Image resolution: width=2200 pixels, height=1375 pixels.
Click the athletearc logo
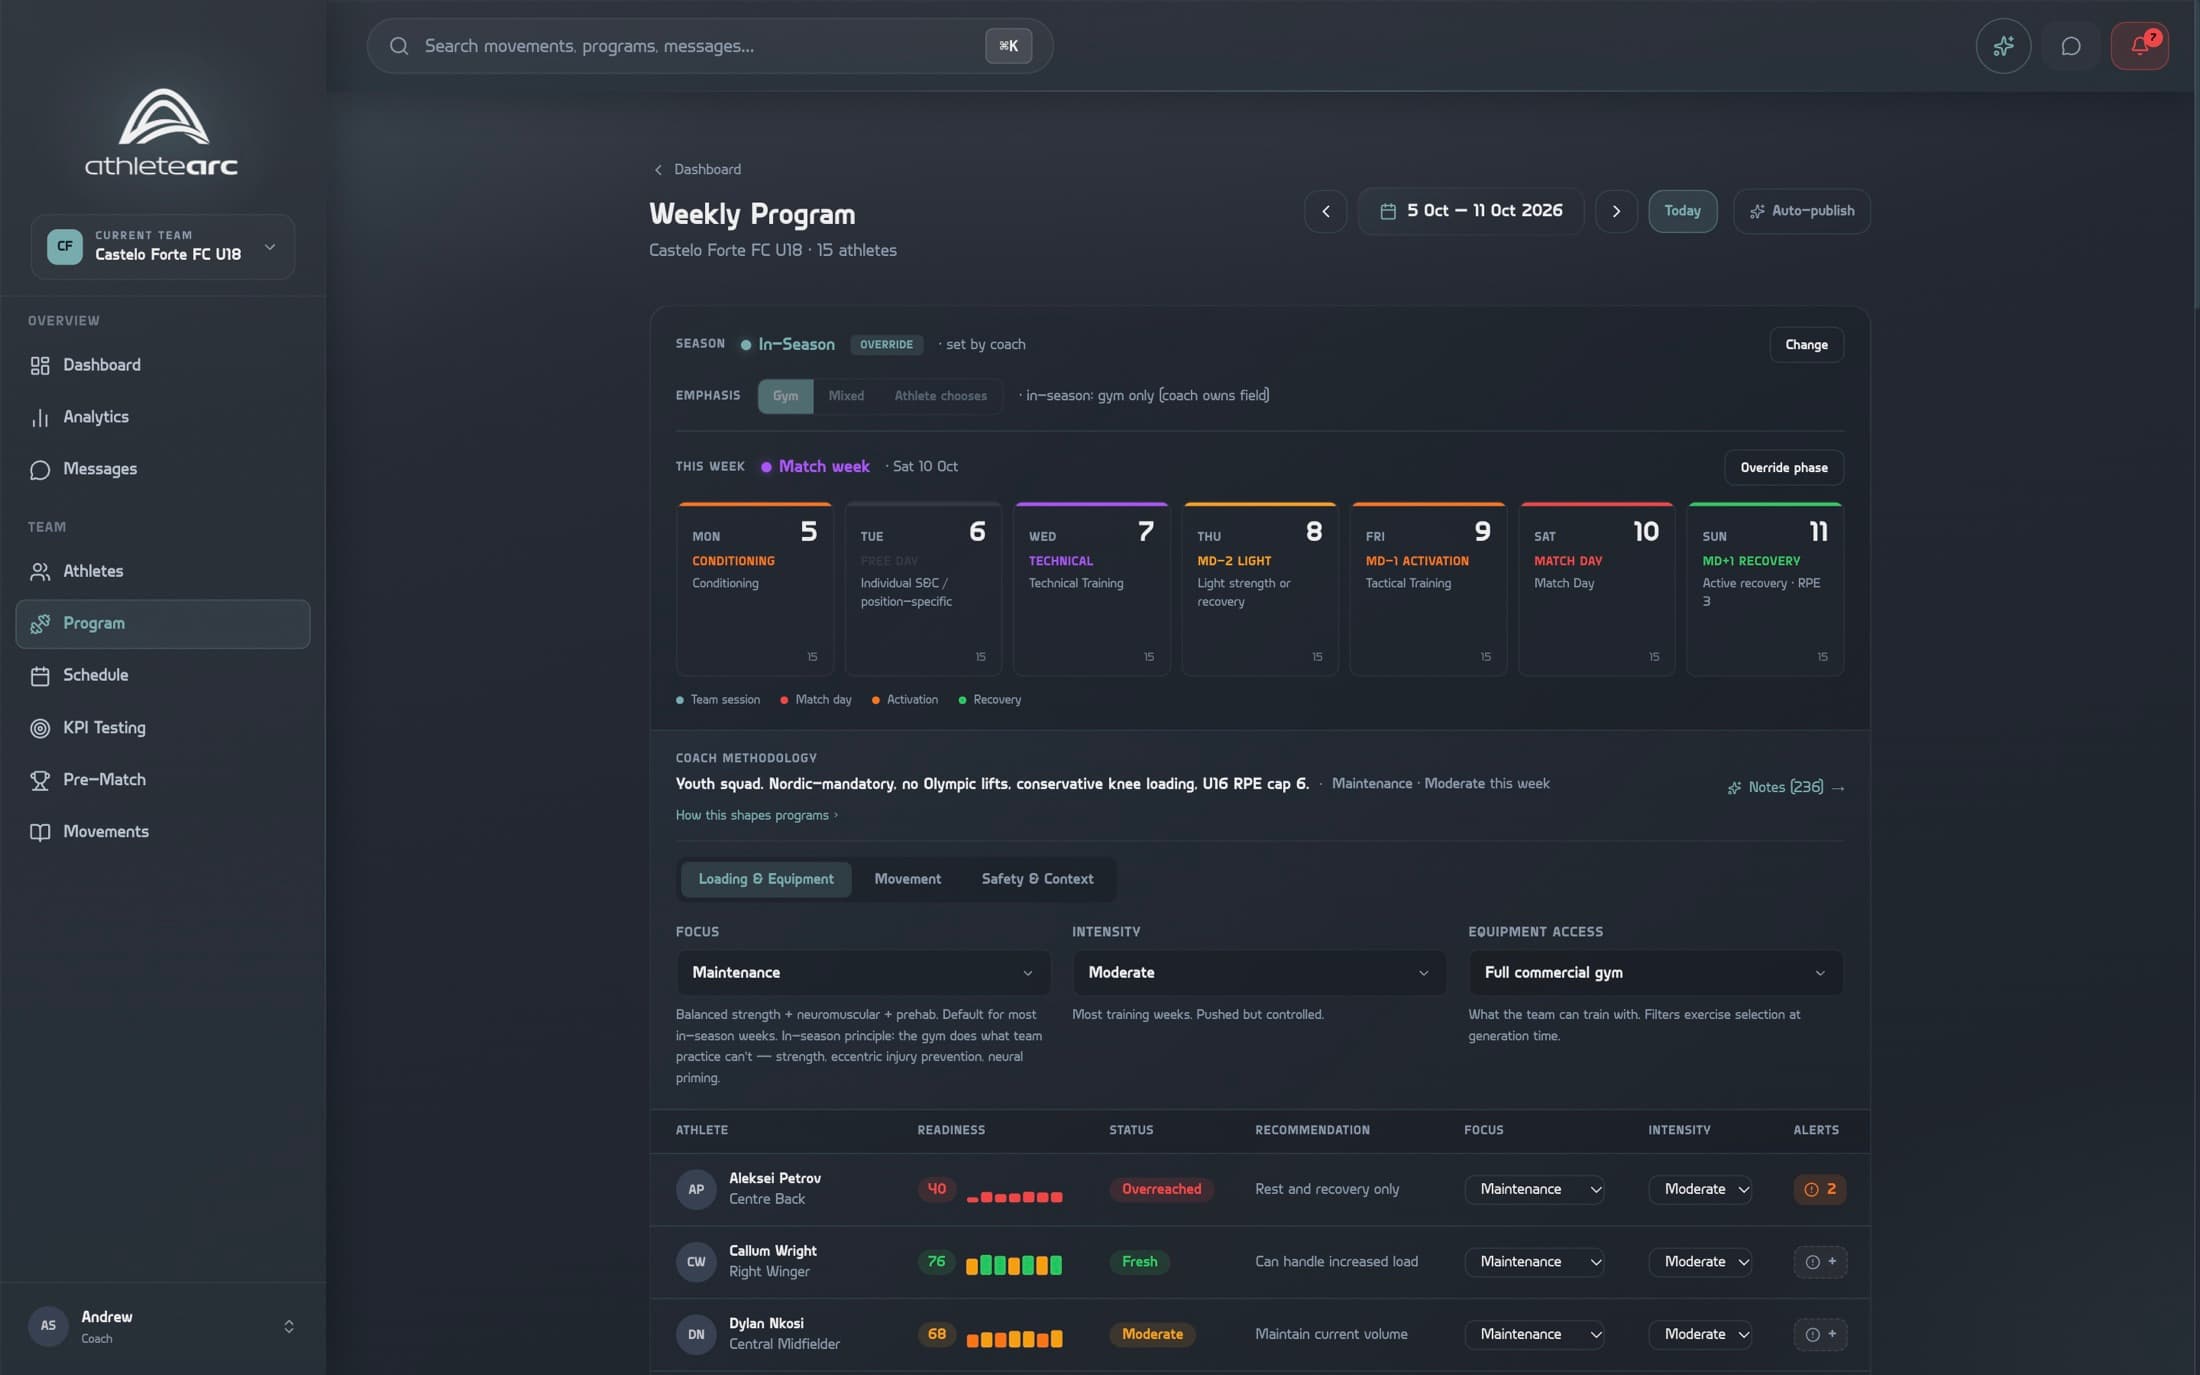[x=162, y=132]
